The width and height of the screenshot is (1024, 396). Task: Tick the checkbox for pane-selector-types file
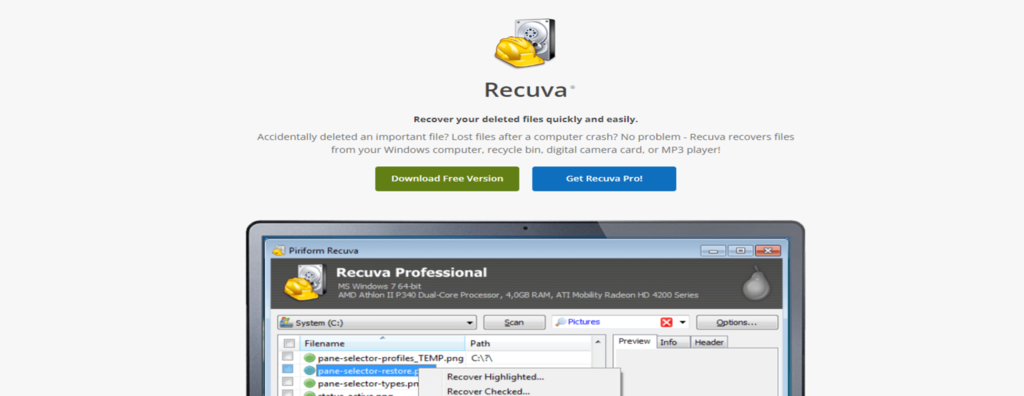(287, 383)
